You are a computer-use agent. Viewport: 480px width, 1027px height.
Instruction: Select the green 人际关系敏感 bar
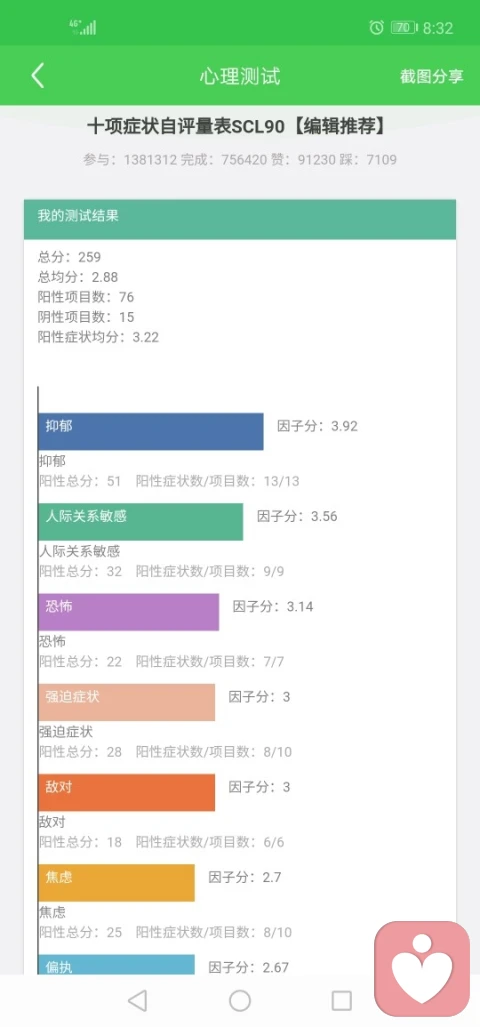point(140,521)
